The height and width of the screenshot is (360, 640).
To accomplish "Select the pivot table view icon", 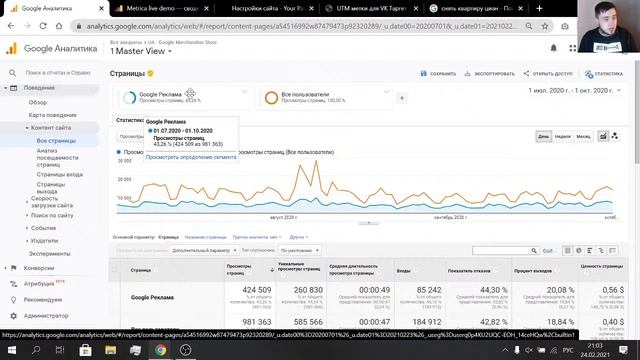I will tap(613, 251).
